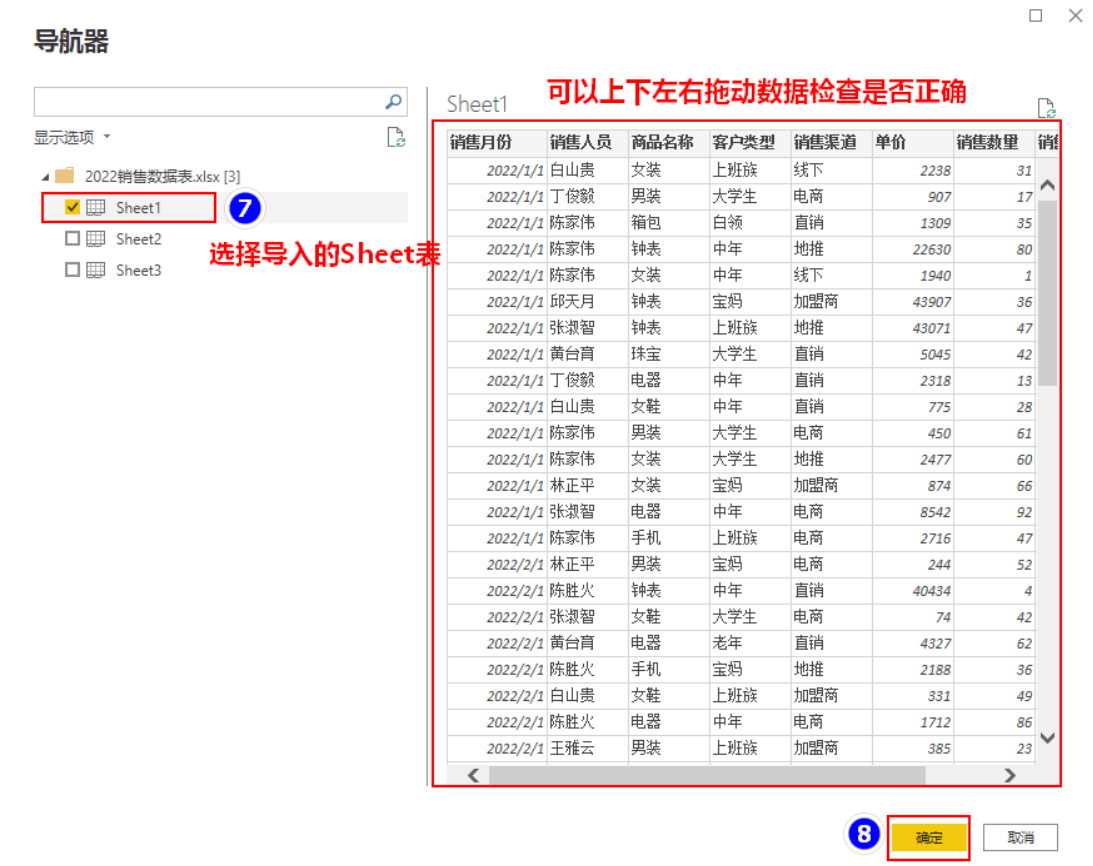Click the Sheet1 table icon

pos(95,207)
